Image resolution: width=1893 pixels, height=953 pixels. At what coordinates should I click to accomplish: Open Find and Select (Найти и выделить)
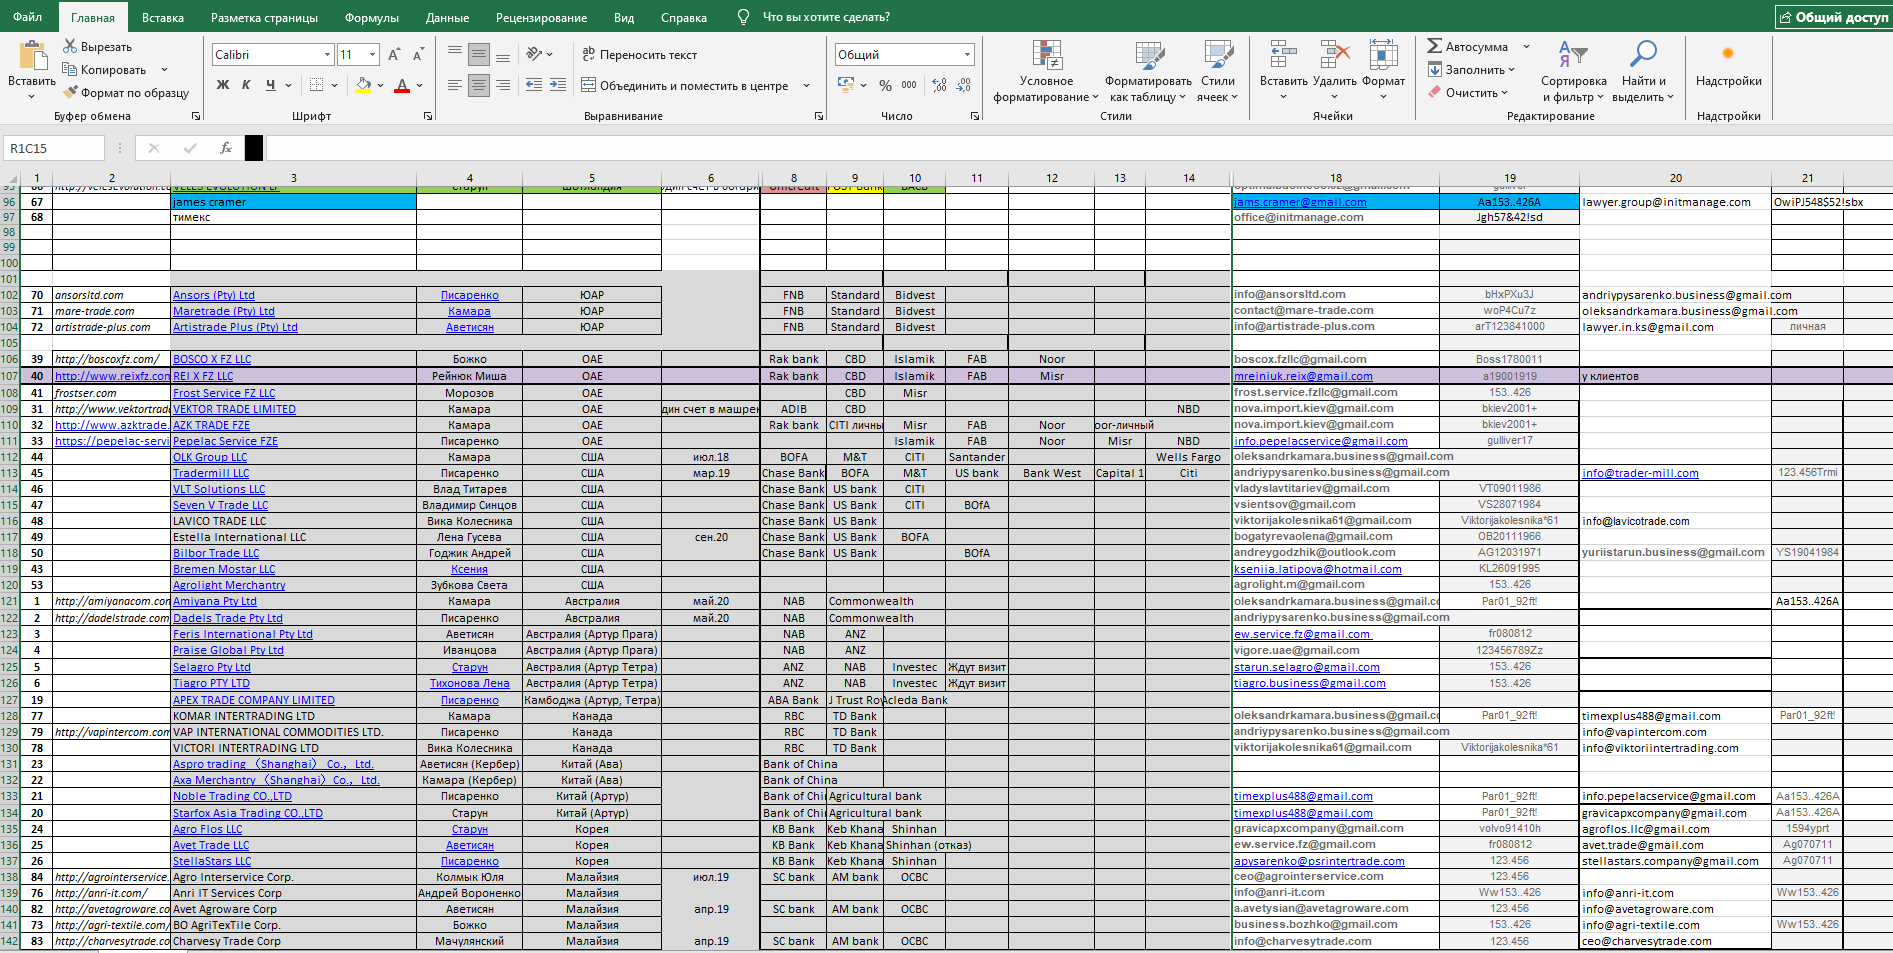1643,71
